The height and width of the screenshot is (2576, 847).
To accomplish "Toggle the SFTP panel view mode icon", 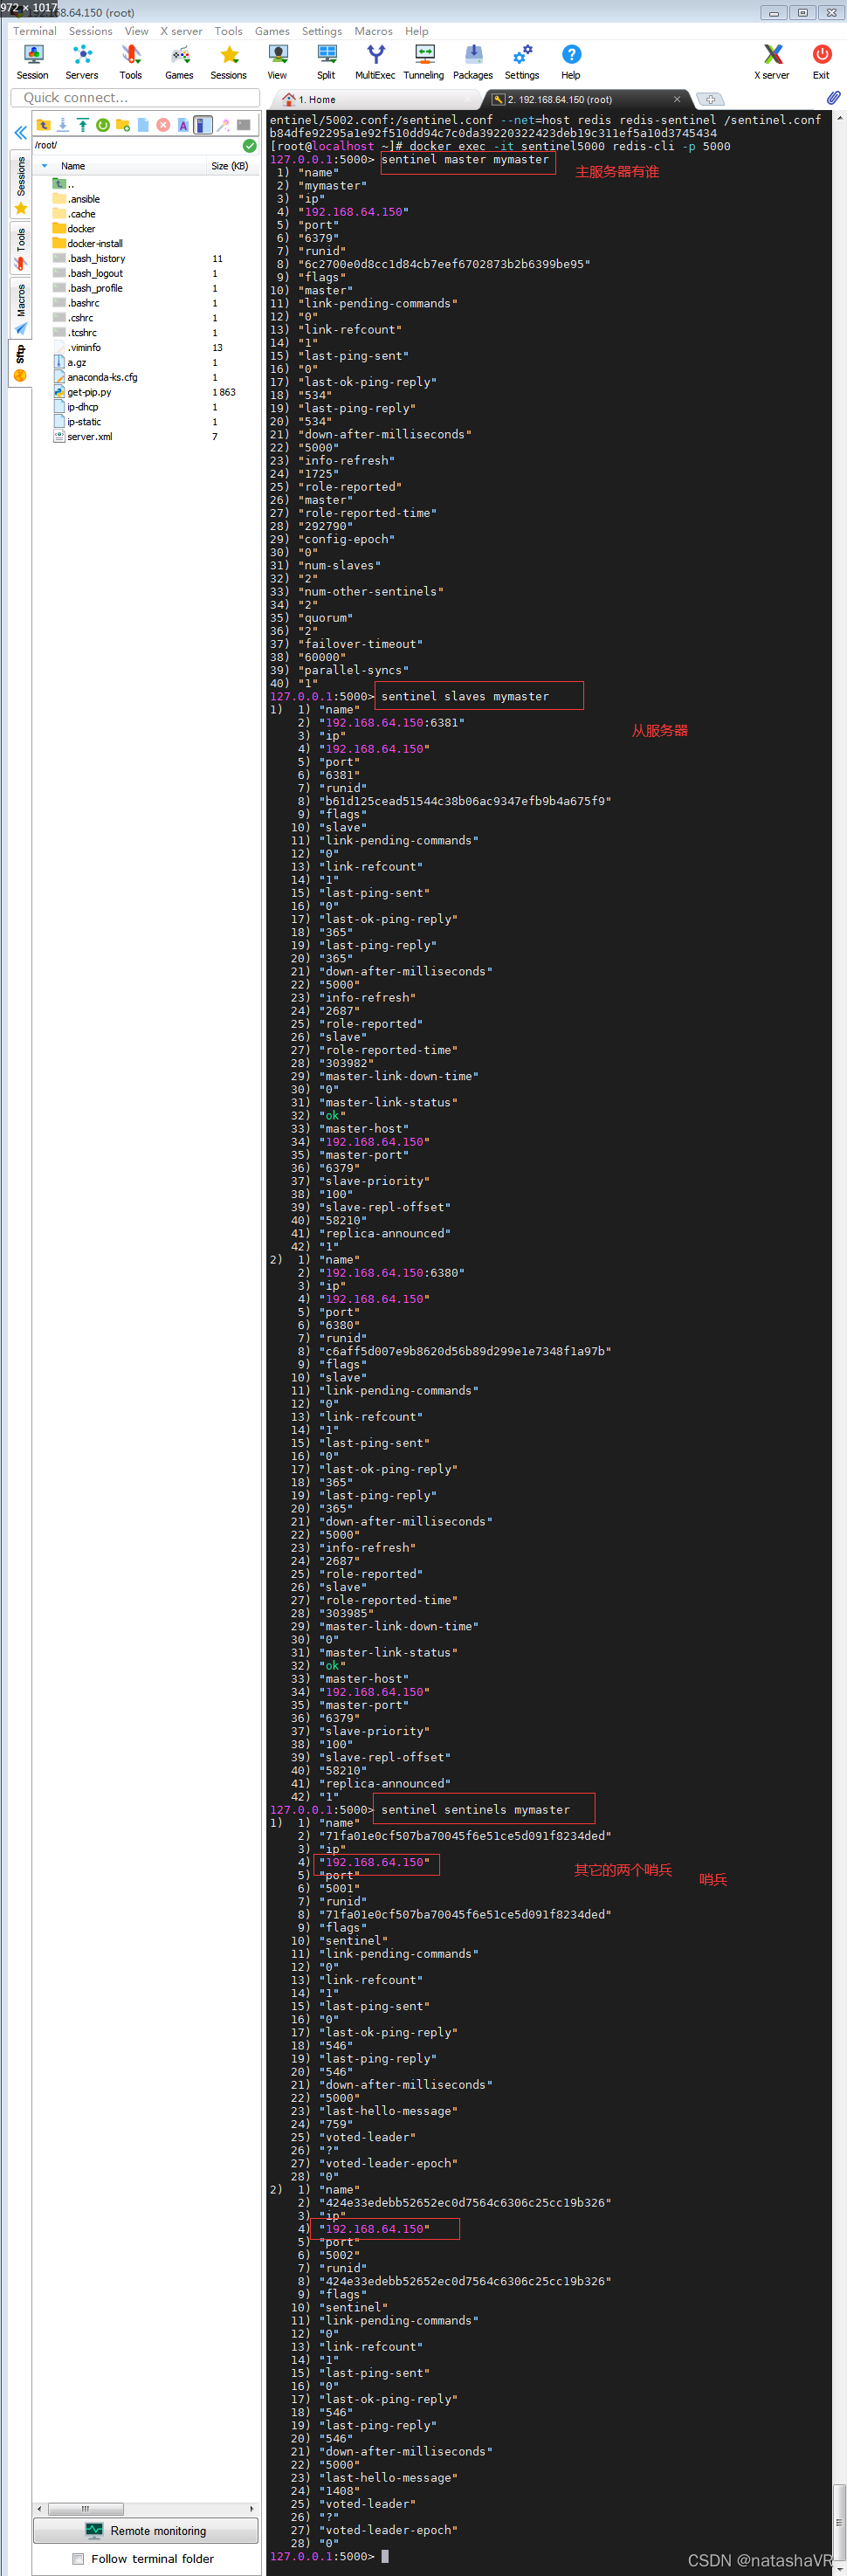I will 203,125.
